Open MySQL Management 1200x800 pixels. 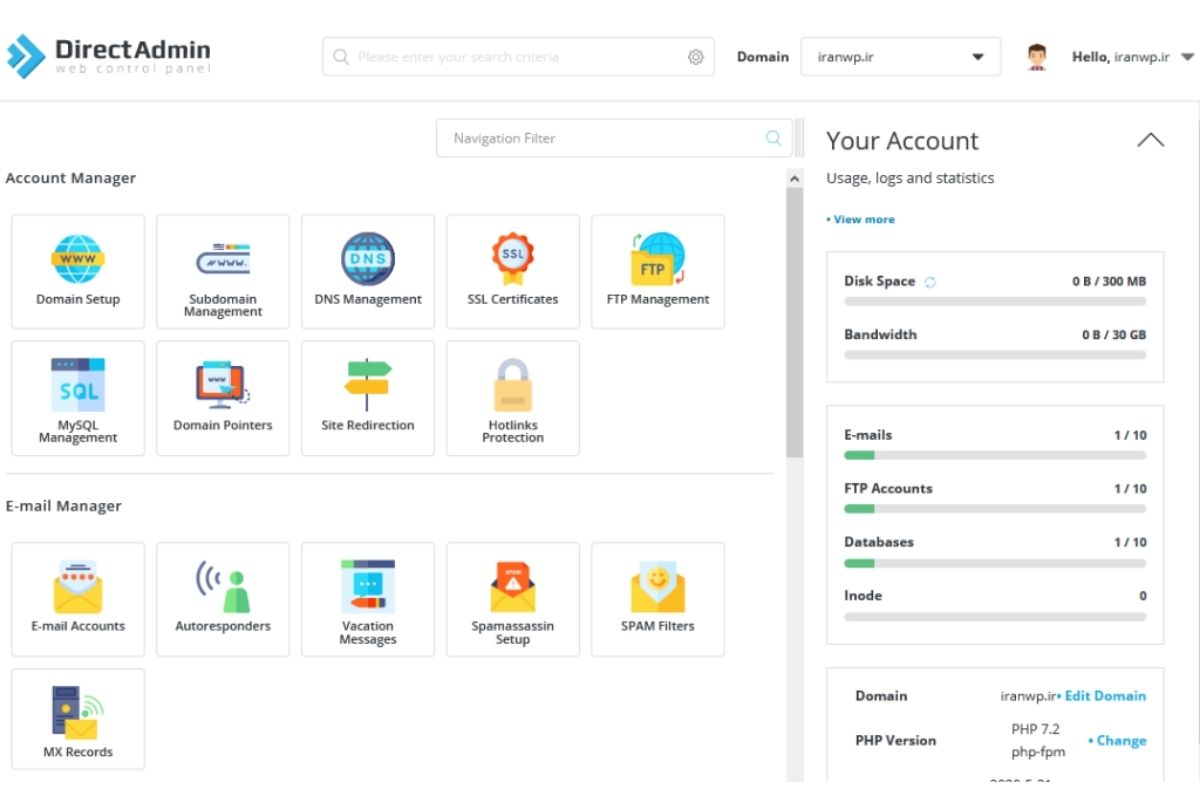(x=78, y=398)
